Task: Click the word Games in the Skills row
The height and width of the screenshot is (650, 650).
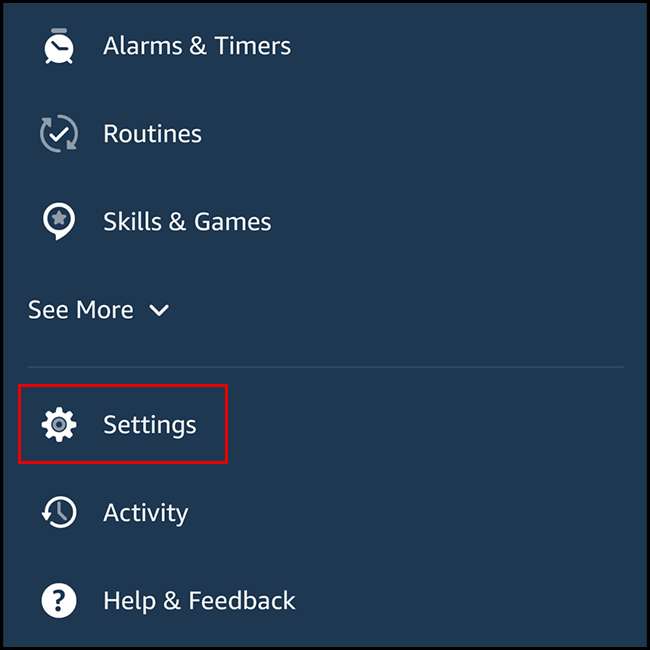Action: (x=233, y=222)
